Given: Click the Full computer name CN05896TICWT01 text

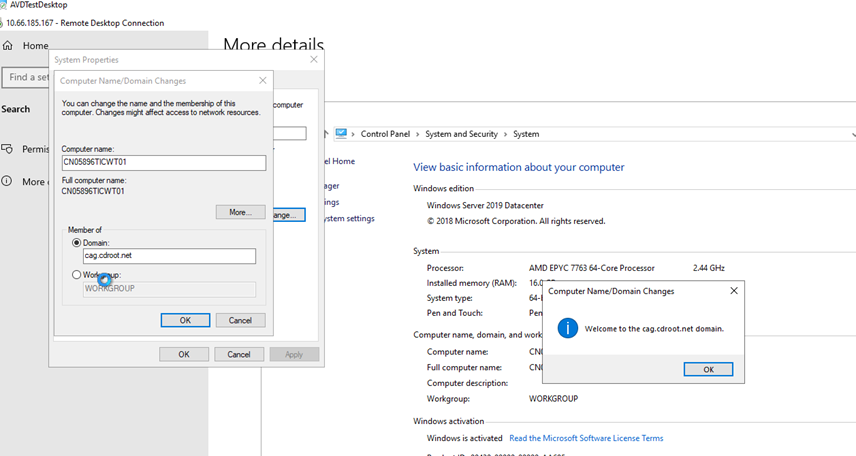Looking at the screenshot, I should pyautogui.click(x=93, y=191).
